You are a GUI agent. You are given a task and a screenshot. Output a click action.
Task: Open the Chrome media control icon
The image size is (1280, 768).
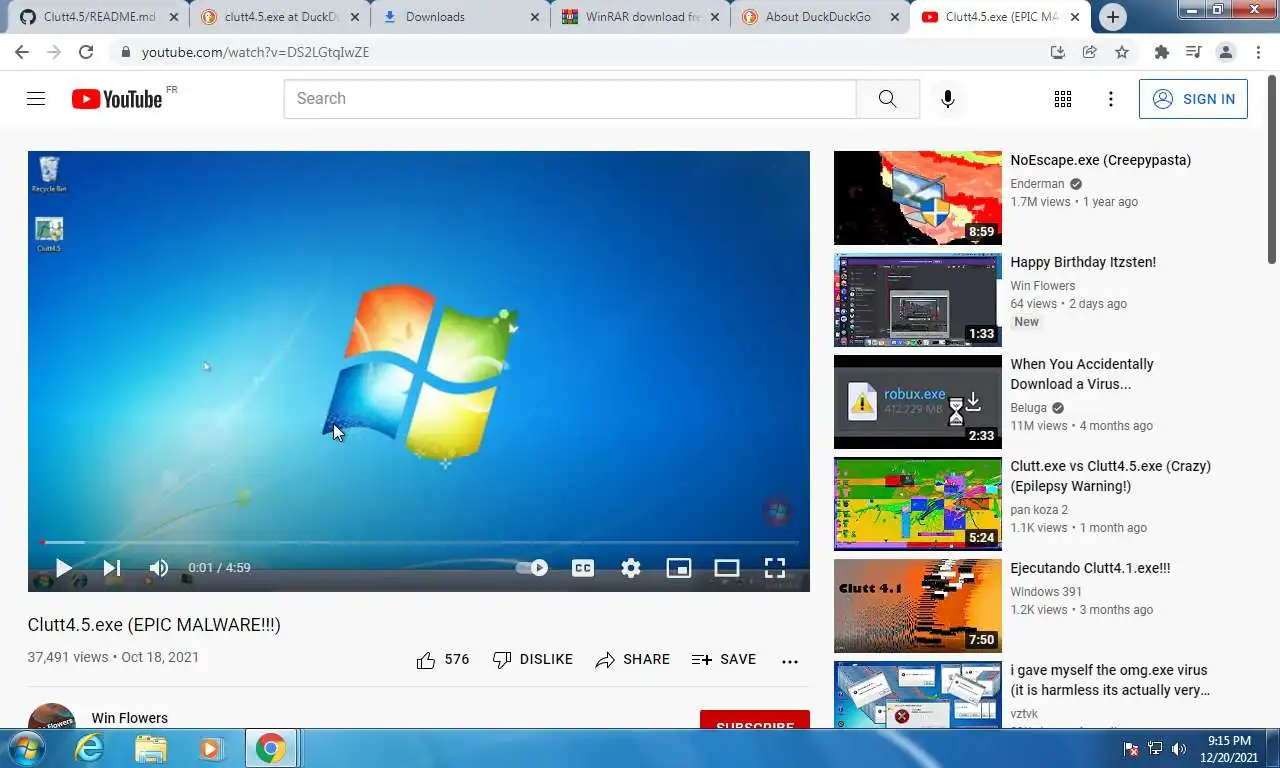tap(1193, 52)
